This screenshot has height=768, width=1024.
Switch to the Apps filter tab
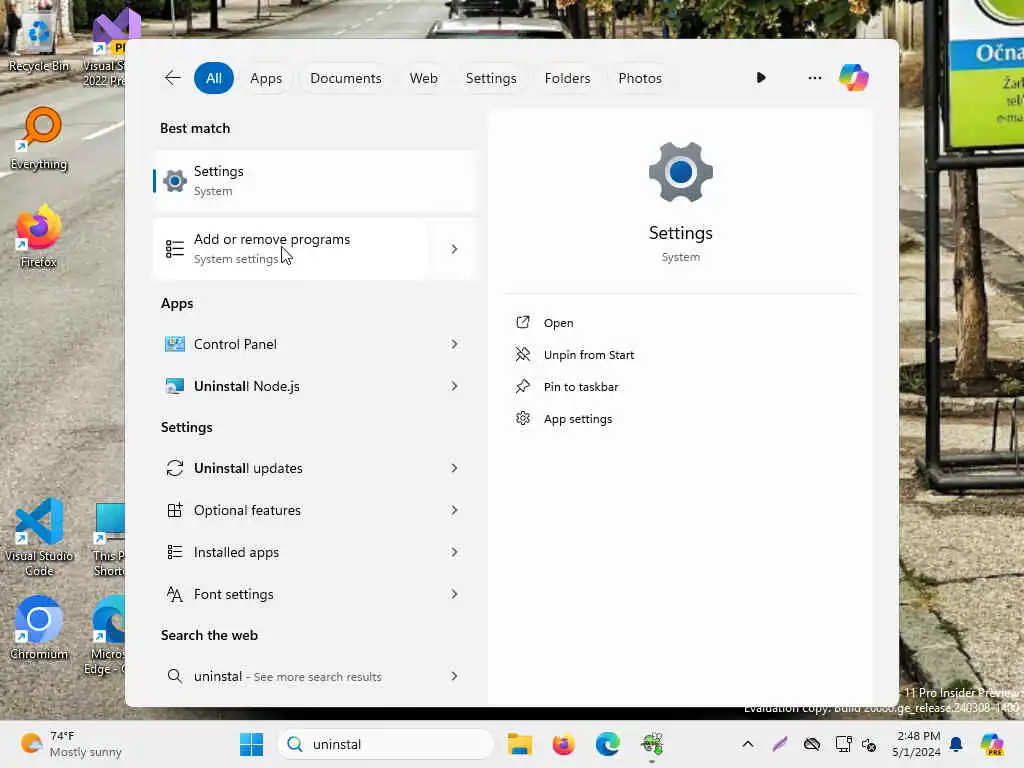coord(266,78)
